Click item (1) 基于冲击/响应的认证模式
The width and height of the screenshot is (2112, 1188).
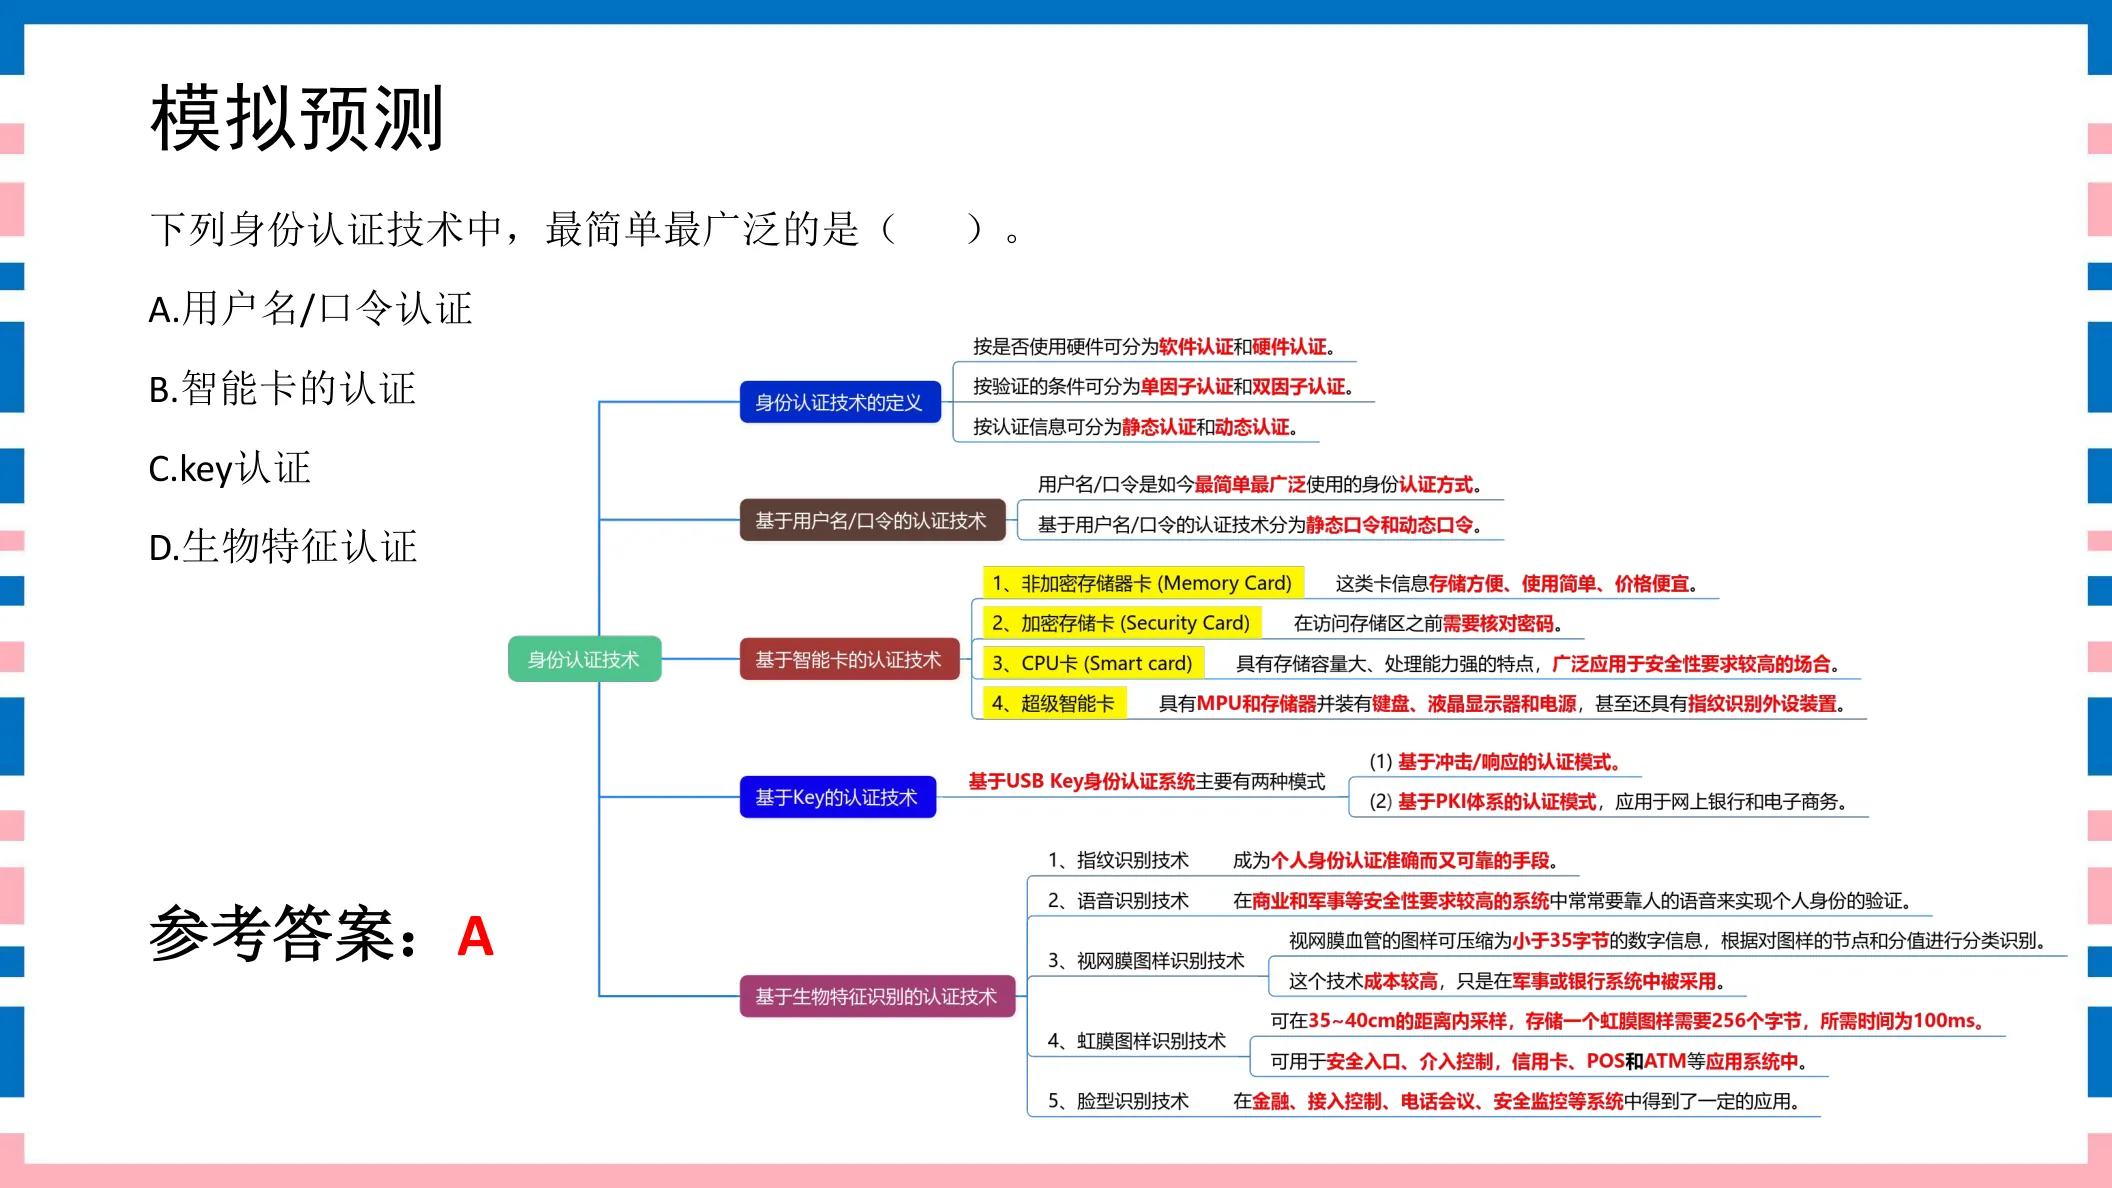pyautogui.click(x=1495, y=762)
